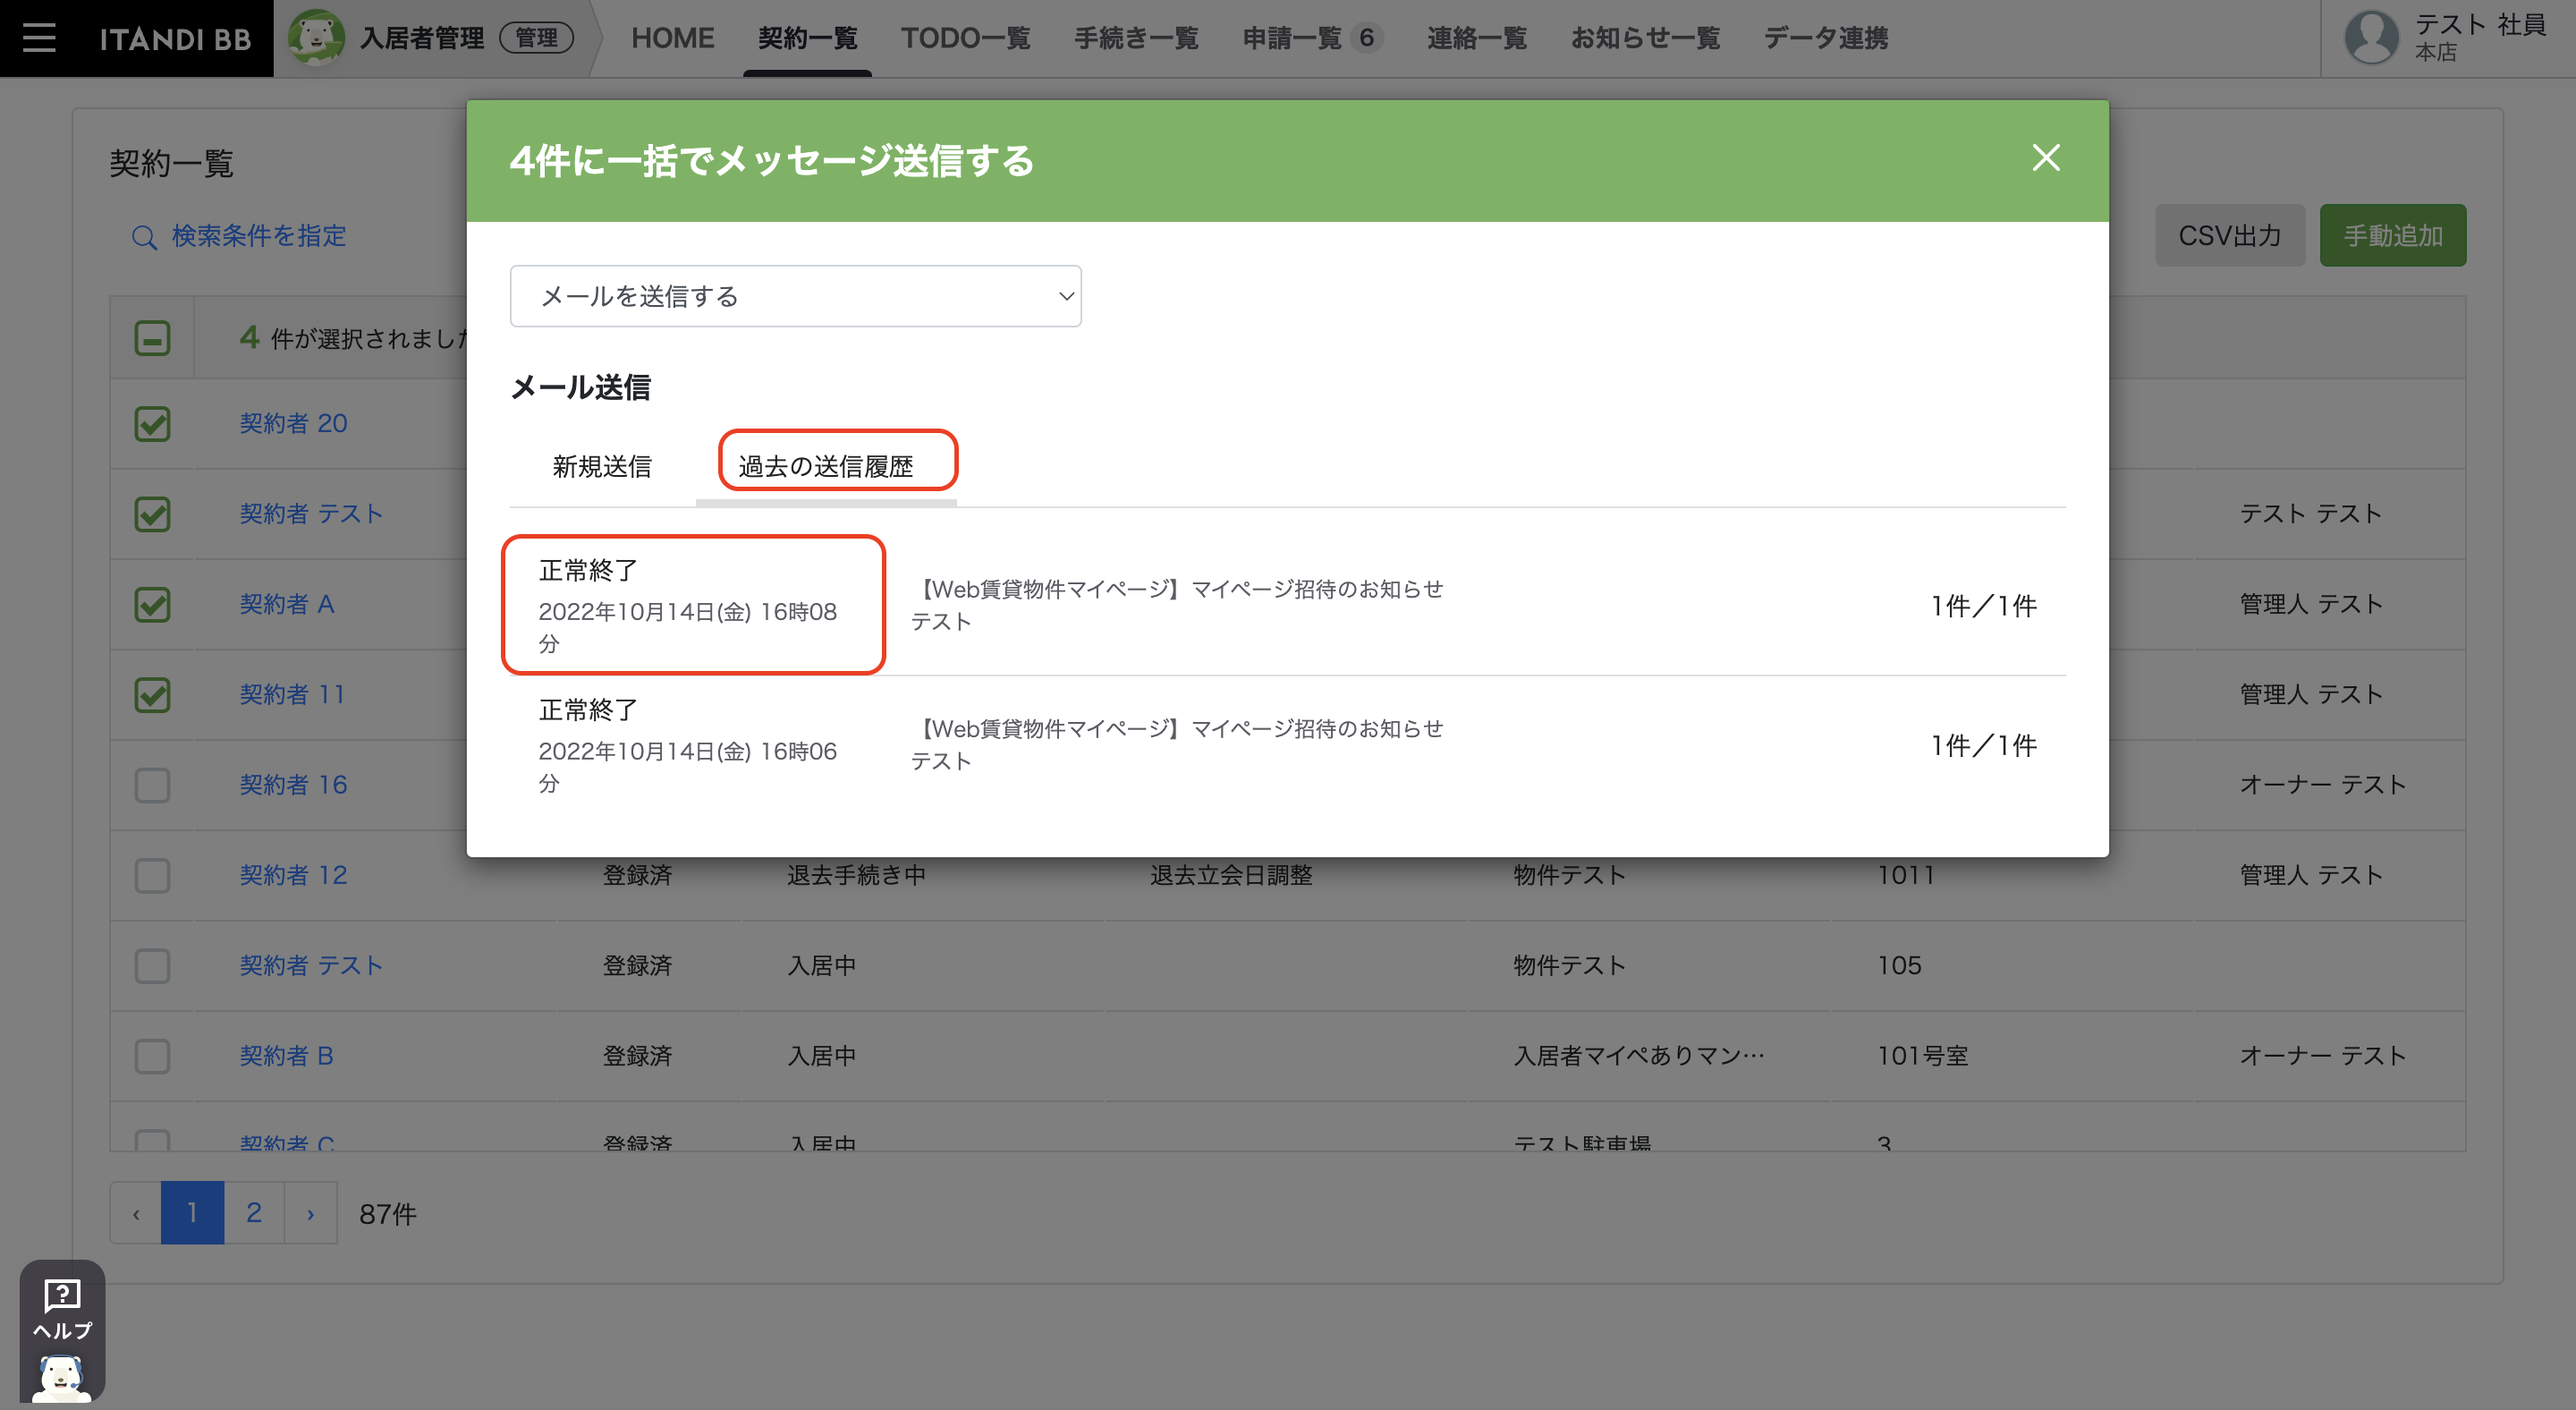Go to page 2 in pagination
2576x1410 pixels.
[254, 1213]
